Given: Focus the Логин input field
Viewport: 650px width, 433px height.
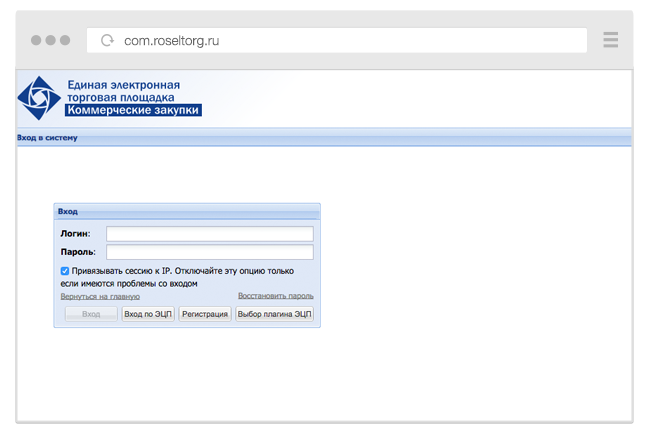Looking at the screenshot, I should click(210, 234).
